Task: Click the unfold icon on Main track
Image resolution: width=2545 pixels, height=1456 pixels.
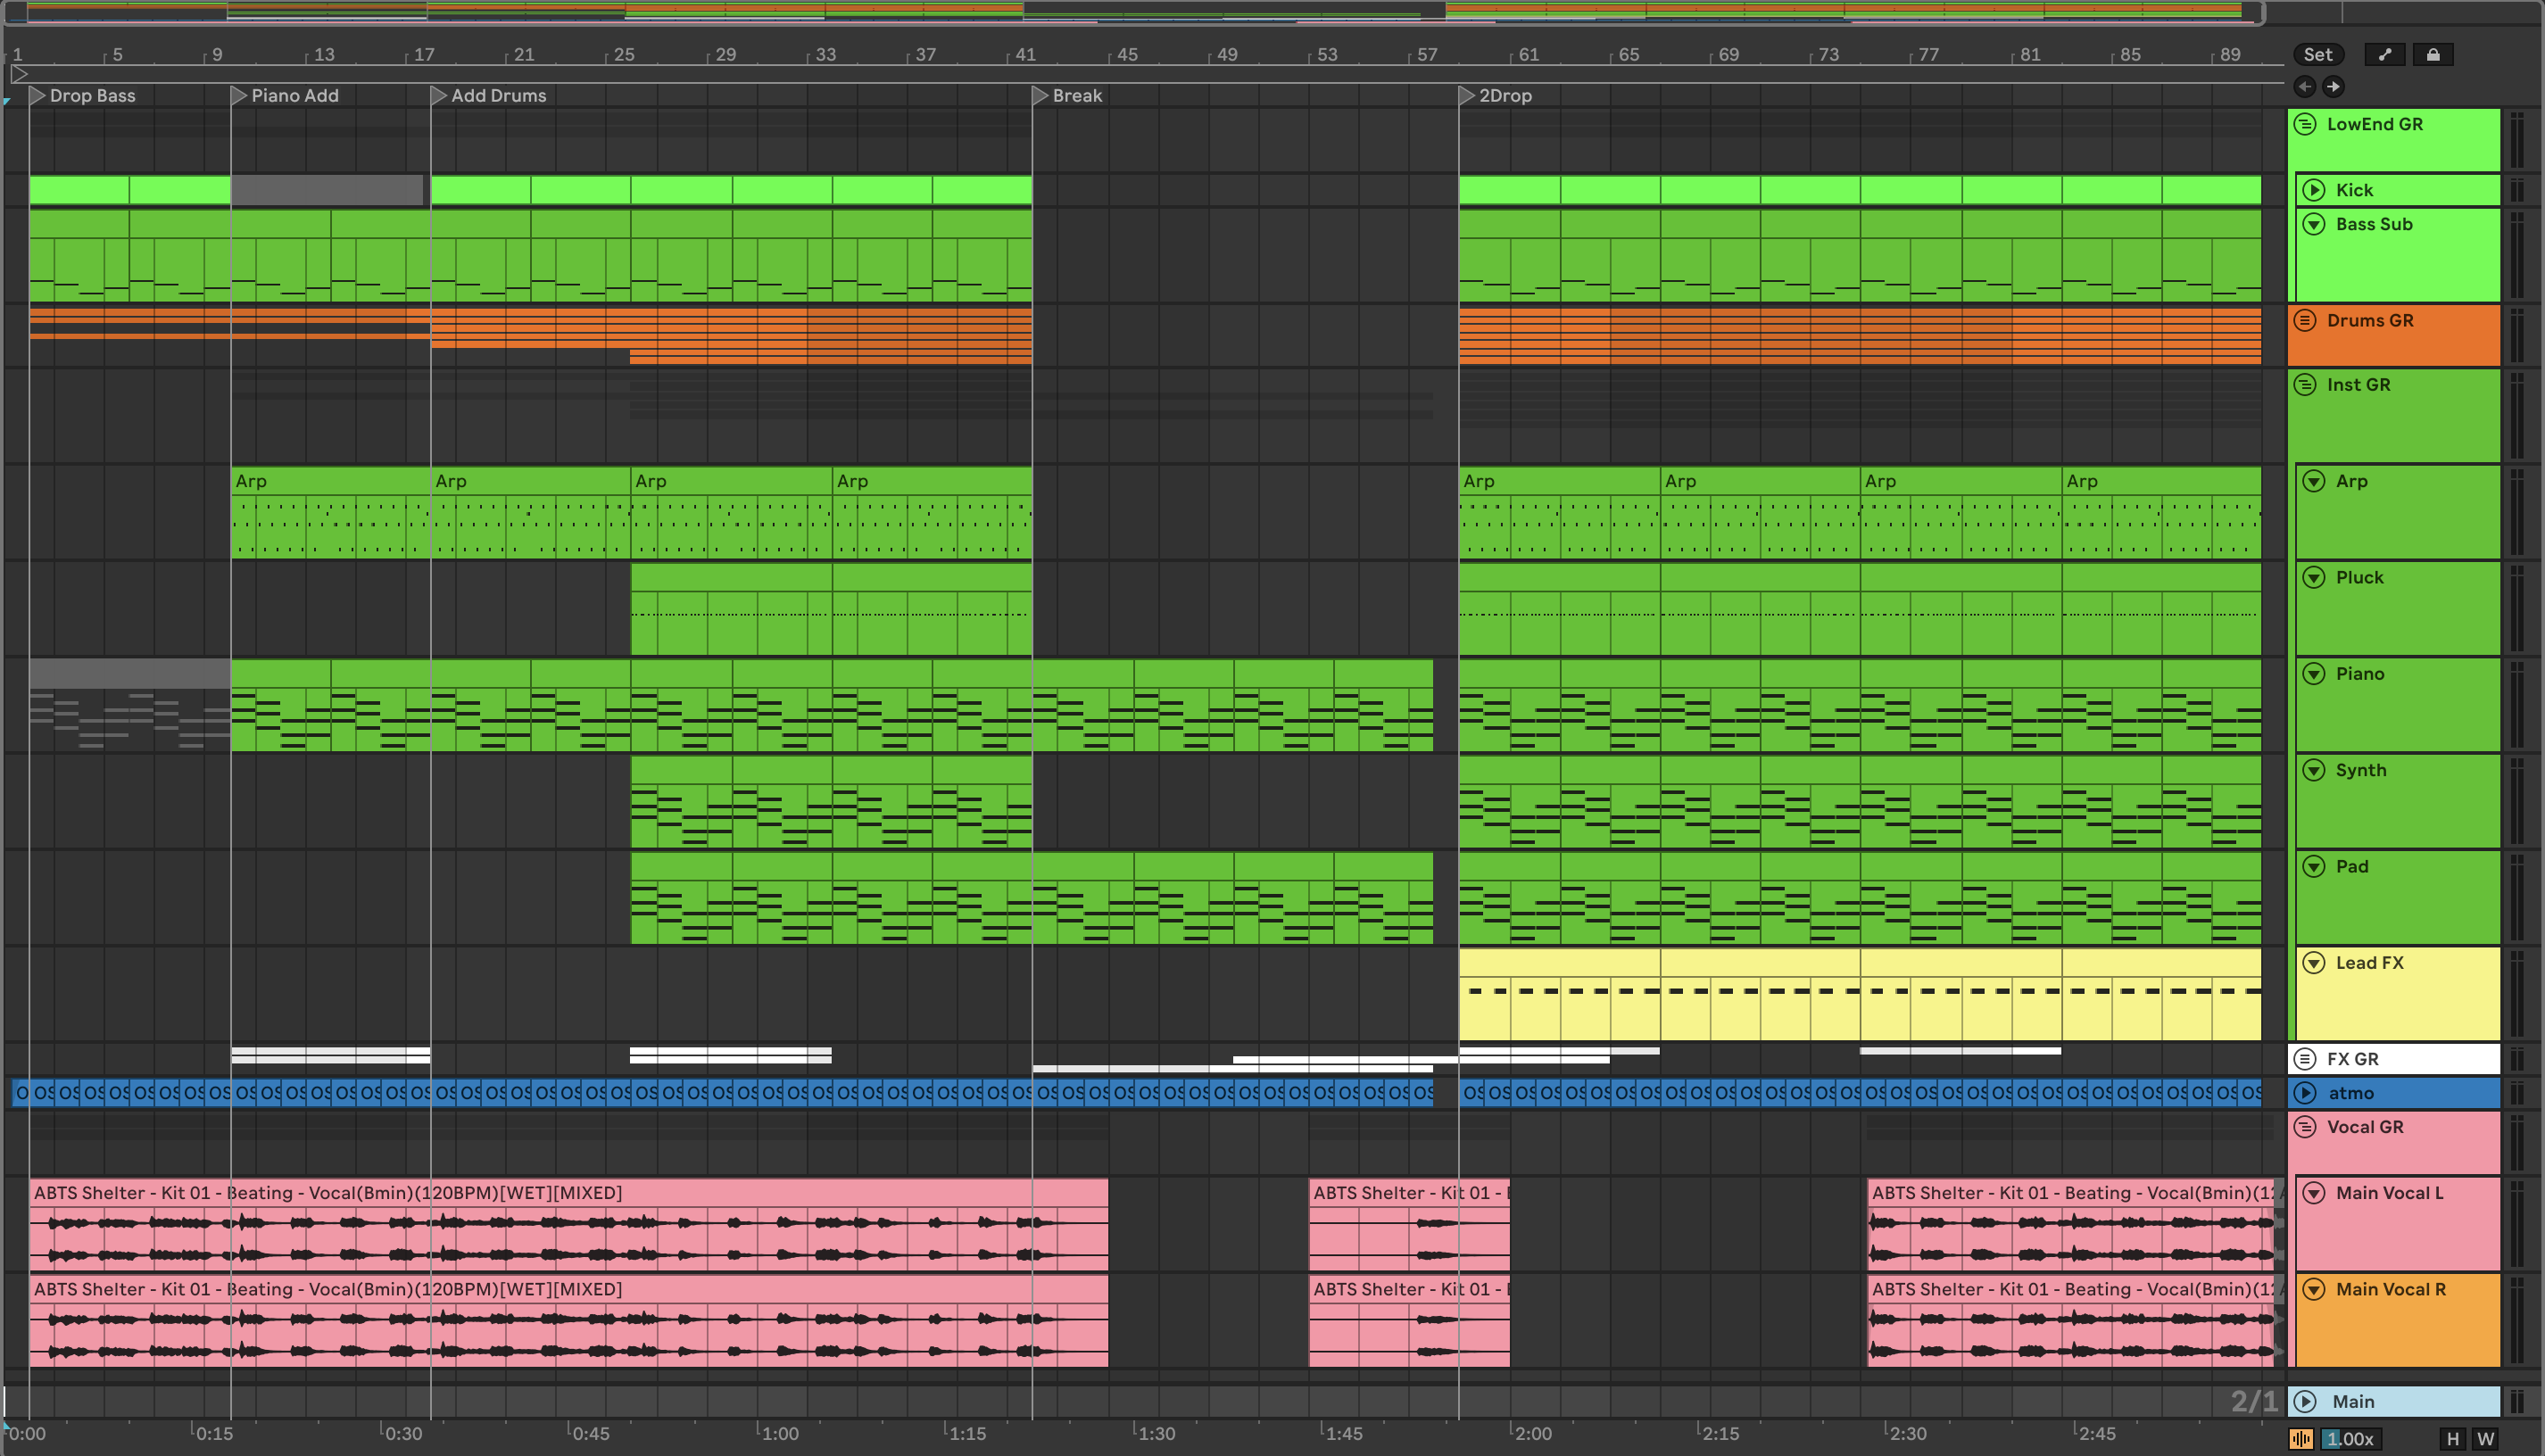Action: pos(2305,1401)
